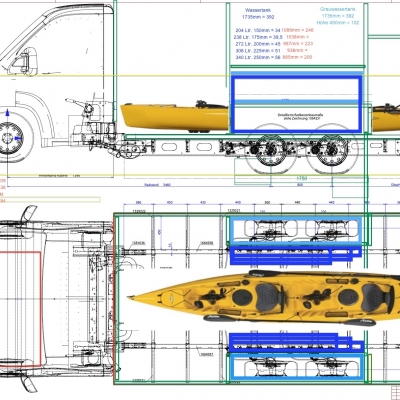Screen dimensions: 400x400
Task: Click the 1750 axle dimension label
Action: tap(302, 179)
